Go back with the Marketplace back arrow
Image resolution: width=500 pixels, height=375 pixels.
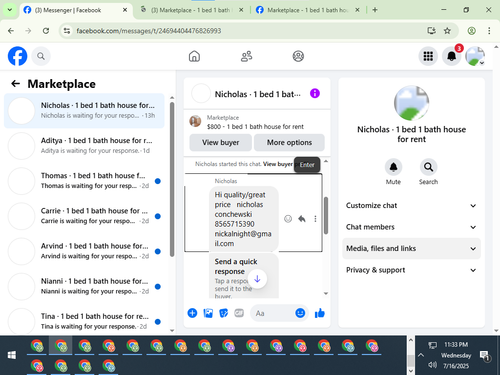pyautogui.click(x=15, y=84)
